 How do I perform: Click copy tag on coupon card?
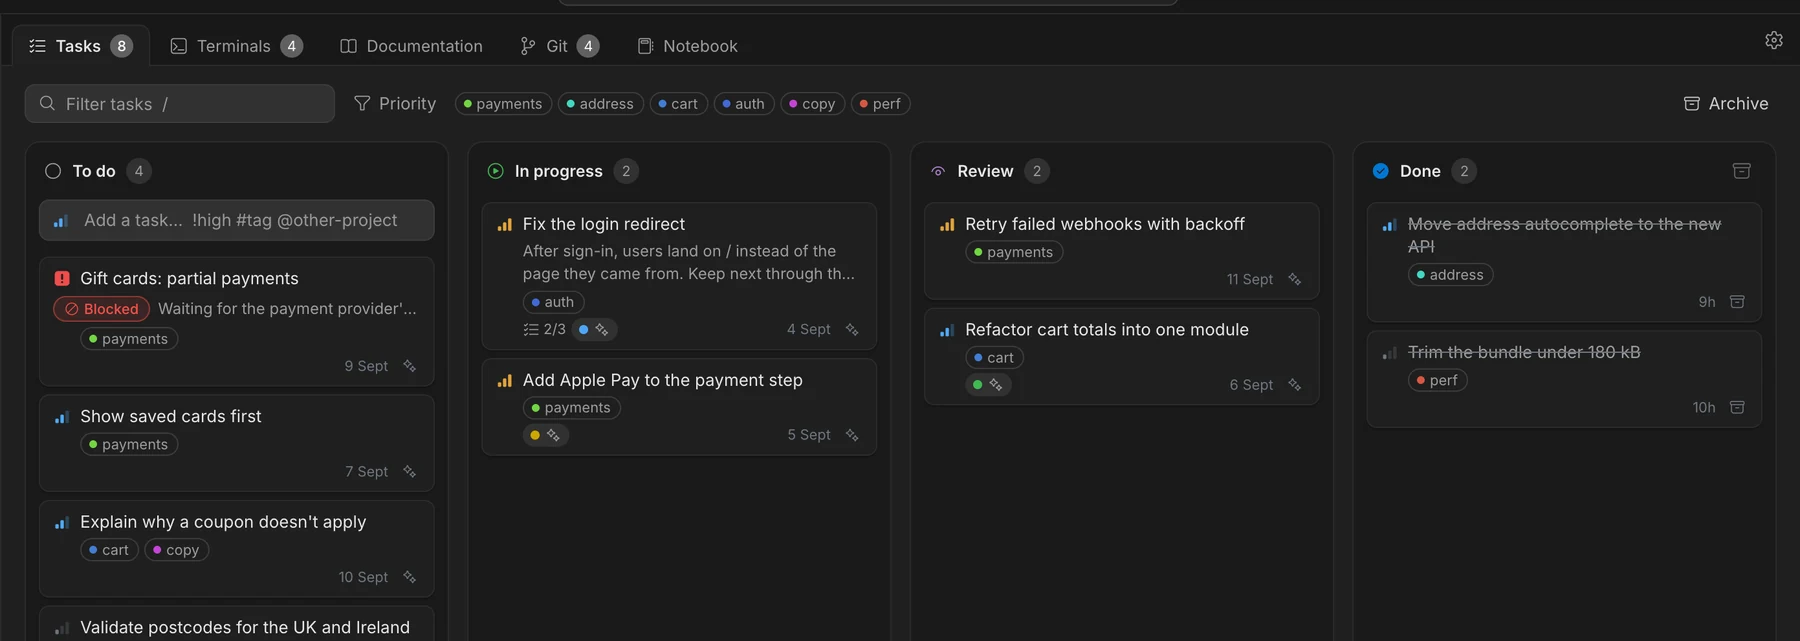click(x=177, y=550)
